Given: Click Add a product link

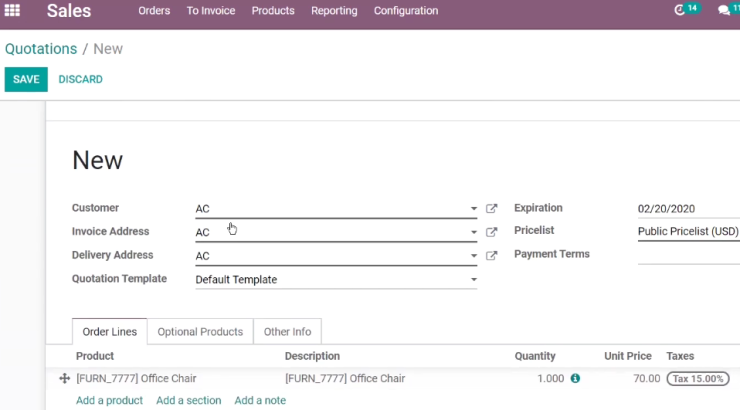Looking at the screenshot, I should tap(109, 400).
